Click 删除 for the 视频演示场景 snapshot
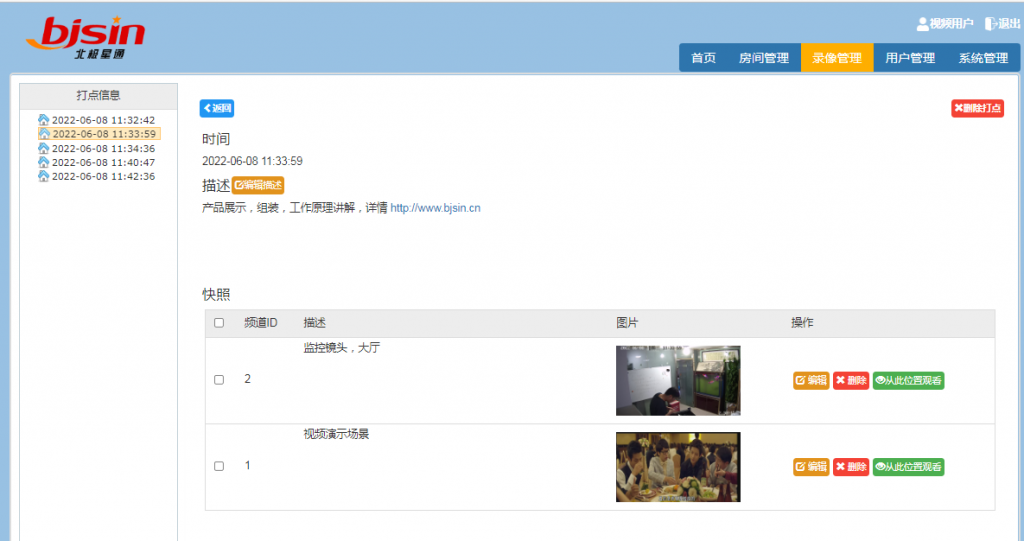This screenshot has width=1024, height=541. [851, 467]
